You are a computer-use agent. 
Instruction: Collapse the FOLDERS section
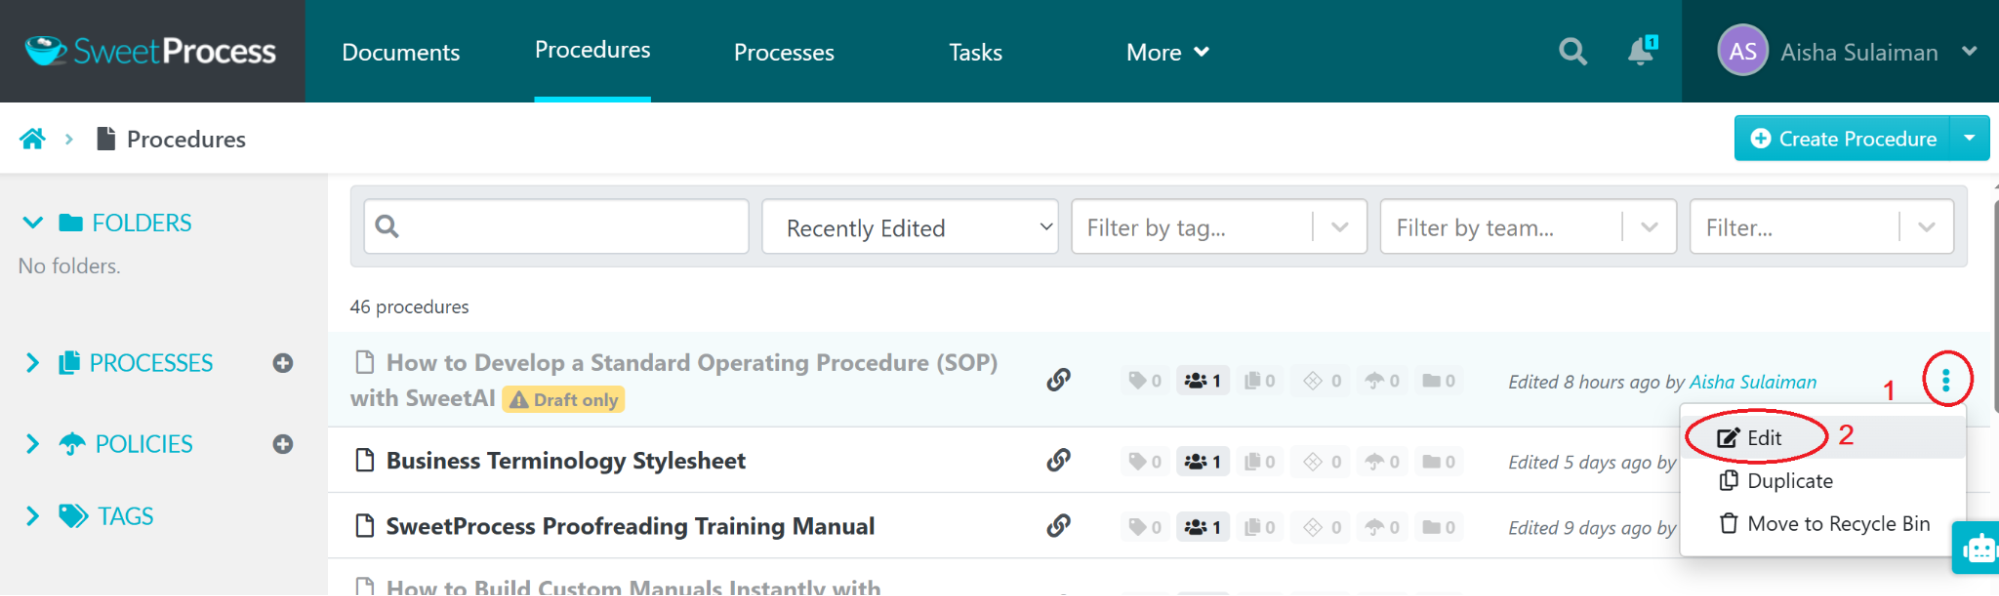click(33, 223)
